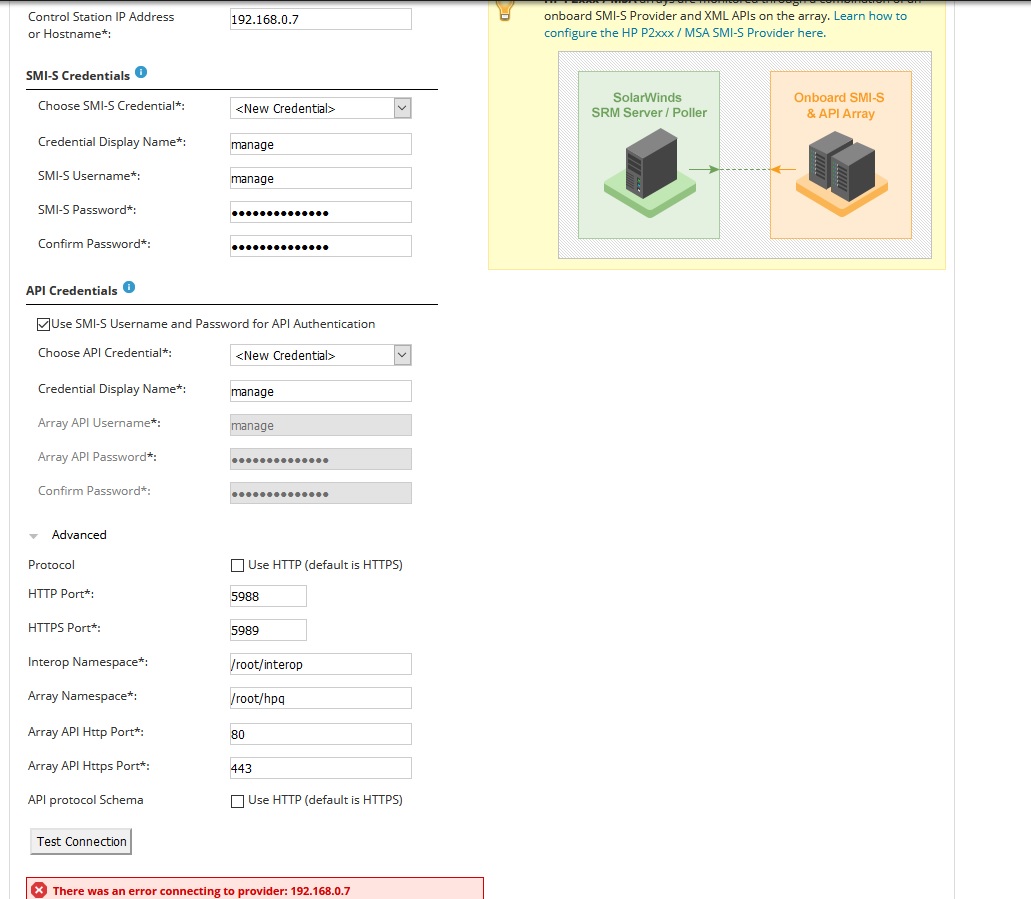Click the SMI-S Credentials section heading
The height and width of the screenshot is (899, 1031).
78,76
